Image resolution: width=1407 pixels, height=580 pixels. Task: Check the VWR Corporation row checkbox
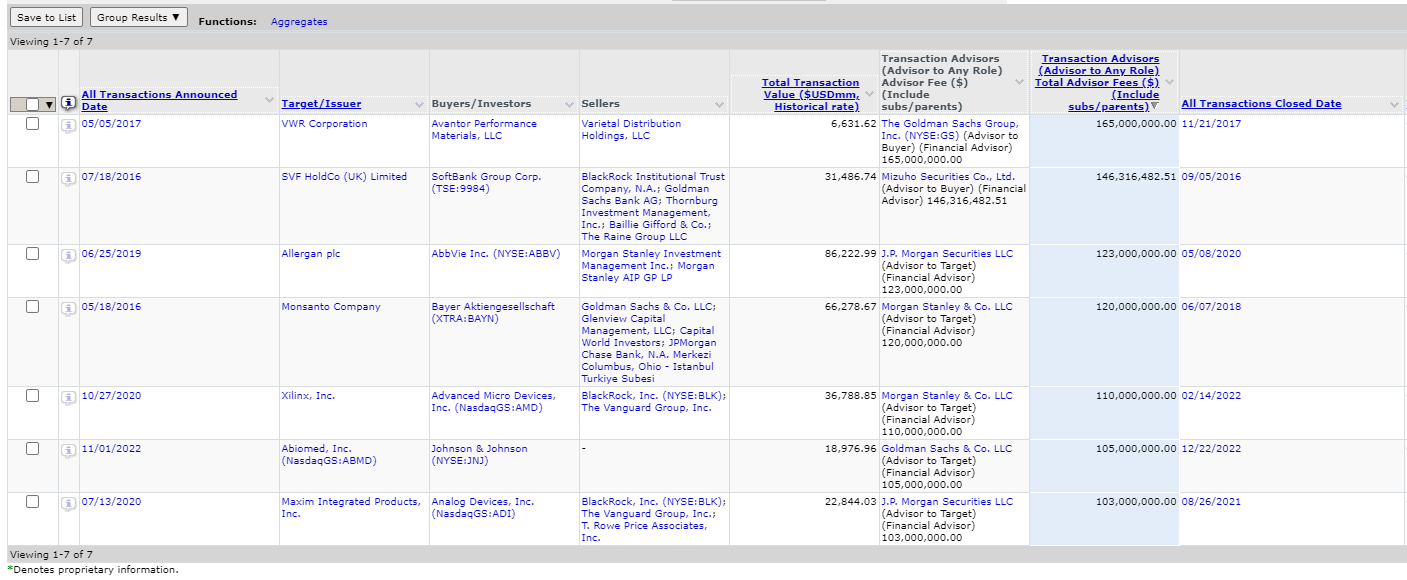pyautogui.click(x=32, y=124)
